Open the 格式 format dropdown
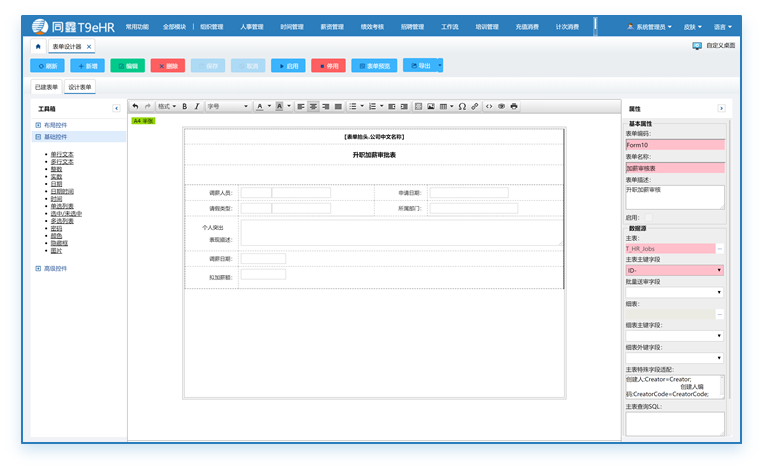Screen dimensions: 763x472 point(166,106)
